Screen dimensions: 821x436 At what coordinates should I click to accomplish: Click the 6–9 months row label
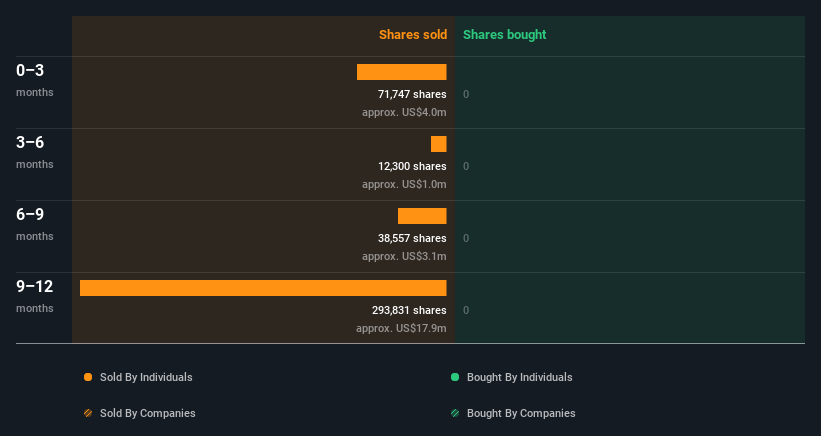coord(35,224)
